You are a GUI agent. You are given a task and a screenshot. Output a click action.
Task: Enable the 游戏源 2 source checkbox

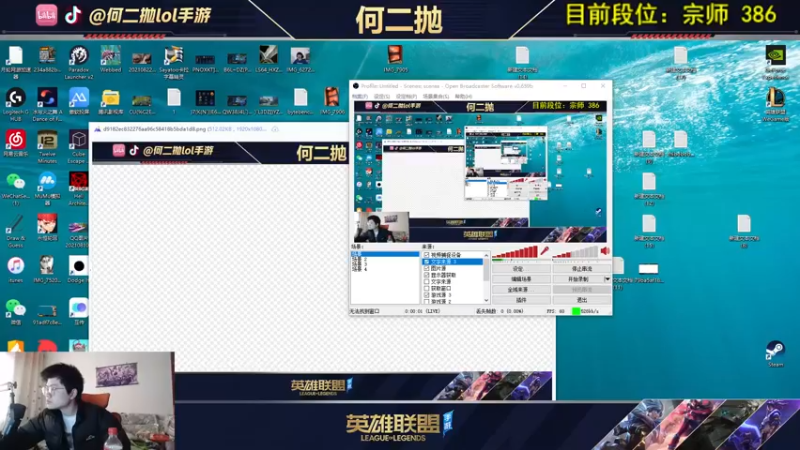427,301
